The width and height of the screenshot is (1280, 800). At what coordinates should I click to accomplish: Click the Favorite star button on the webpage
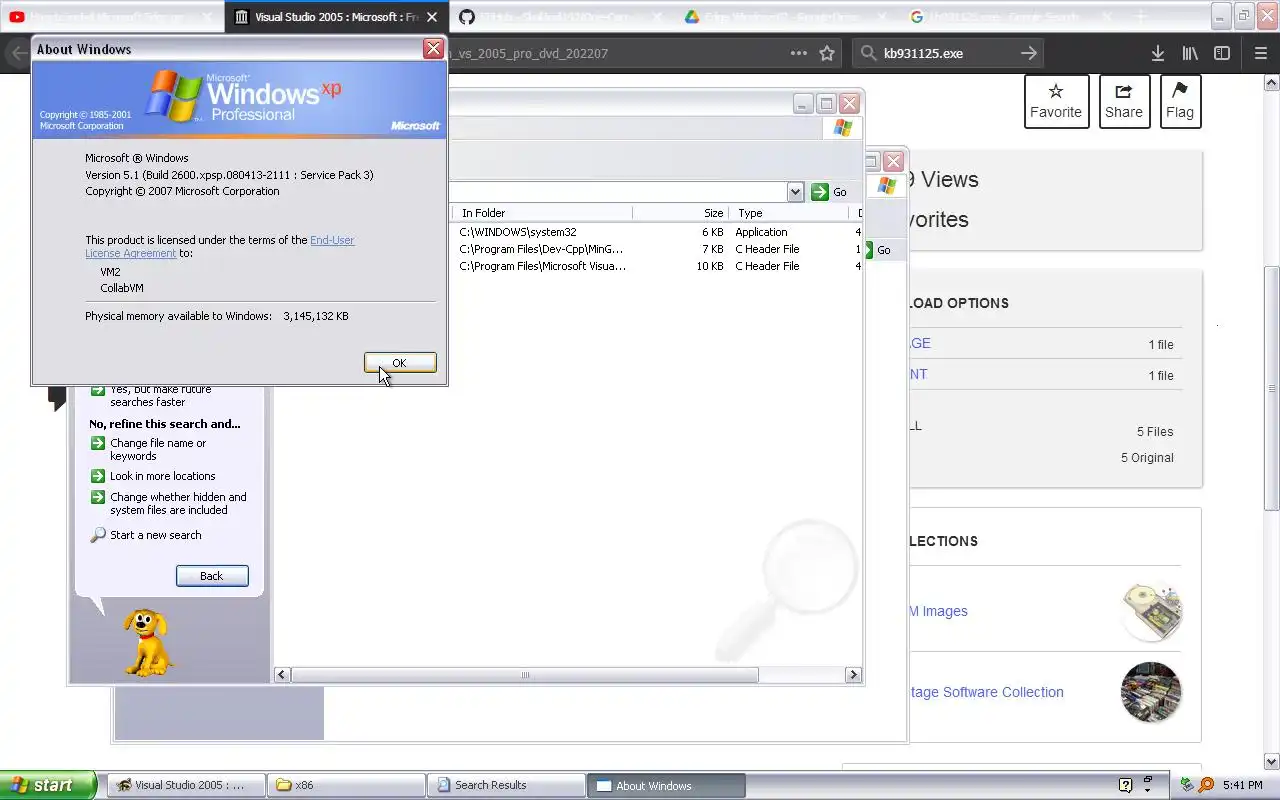pyautogui.click(x=1056, y=101)
